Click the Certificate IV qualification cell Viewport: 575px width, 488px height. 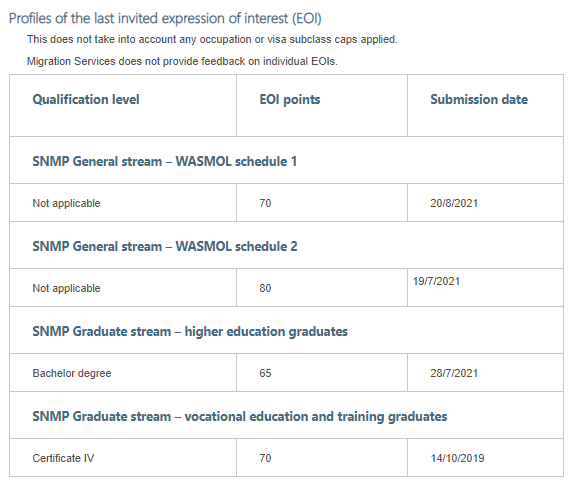123,458
